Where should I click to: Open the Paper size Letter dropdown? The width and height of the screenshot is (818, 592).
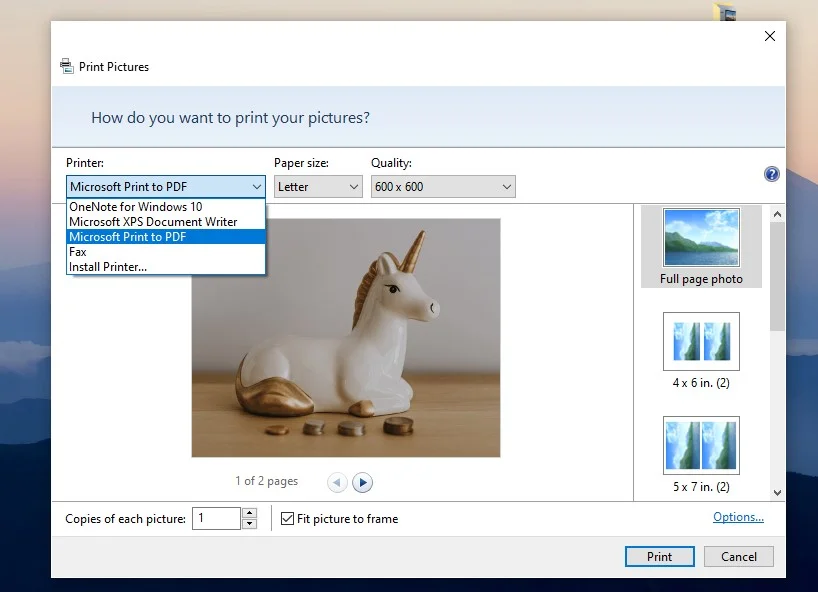click(318, 187)
